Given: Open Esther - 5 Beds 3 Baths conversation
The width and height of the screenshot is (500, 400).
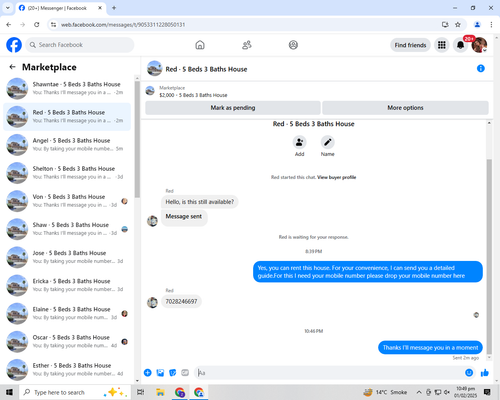Looking at the screenshot, I should [x=67, y=369].
